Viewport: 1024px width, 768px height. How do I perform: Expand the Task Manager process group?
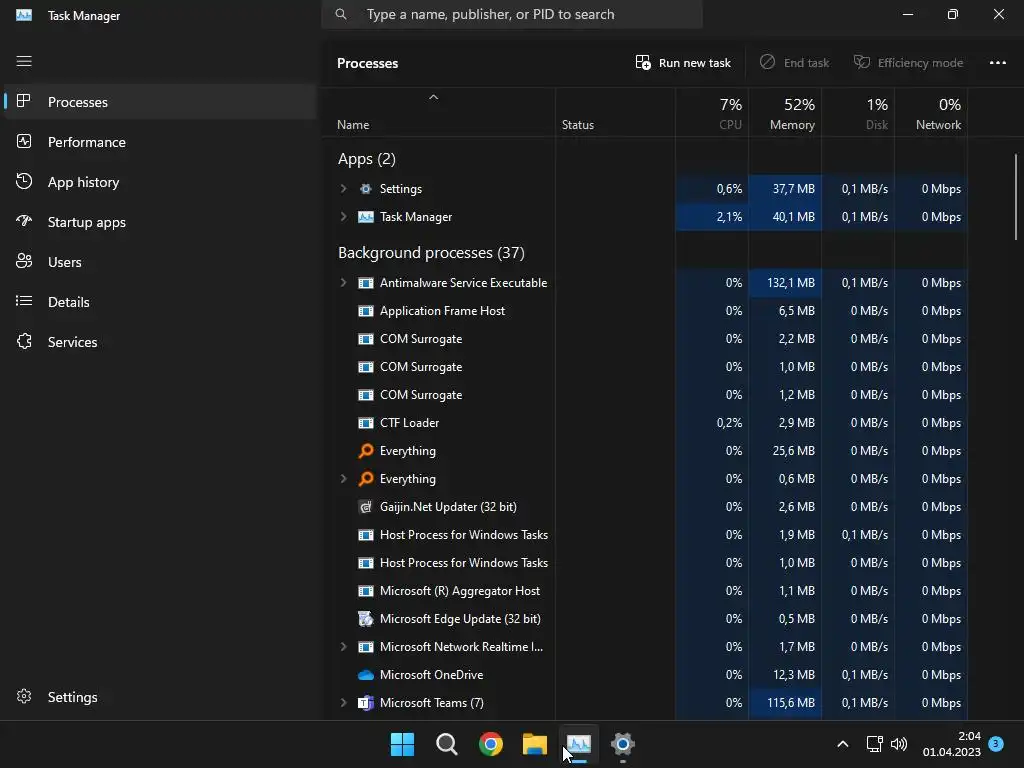344,217
